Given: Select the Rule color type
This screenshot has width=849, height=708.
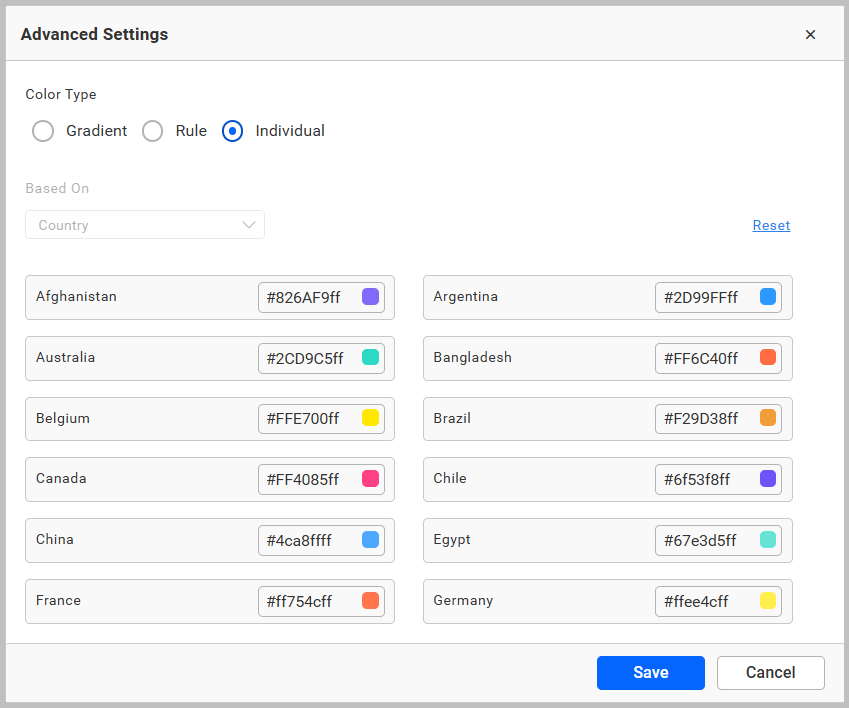Looking at the screenshot, I should (x=153, y=131).
